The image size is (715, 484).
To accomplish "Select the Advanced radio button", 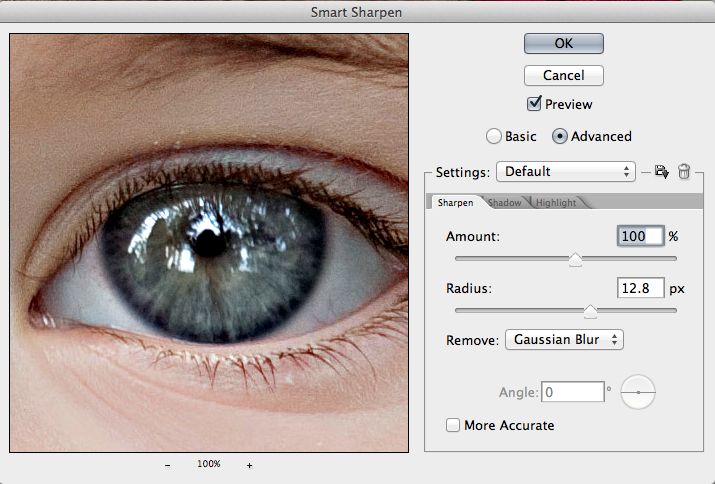I will 560,136.
